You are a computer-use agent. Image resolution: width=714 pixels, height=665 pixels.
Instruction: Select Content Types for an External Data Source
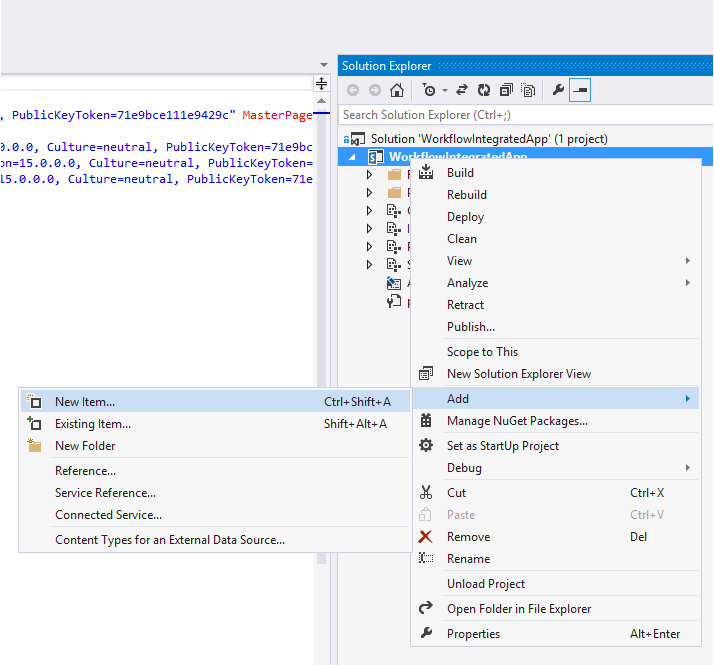pyautogui.click(x=170, y=540)
